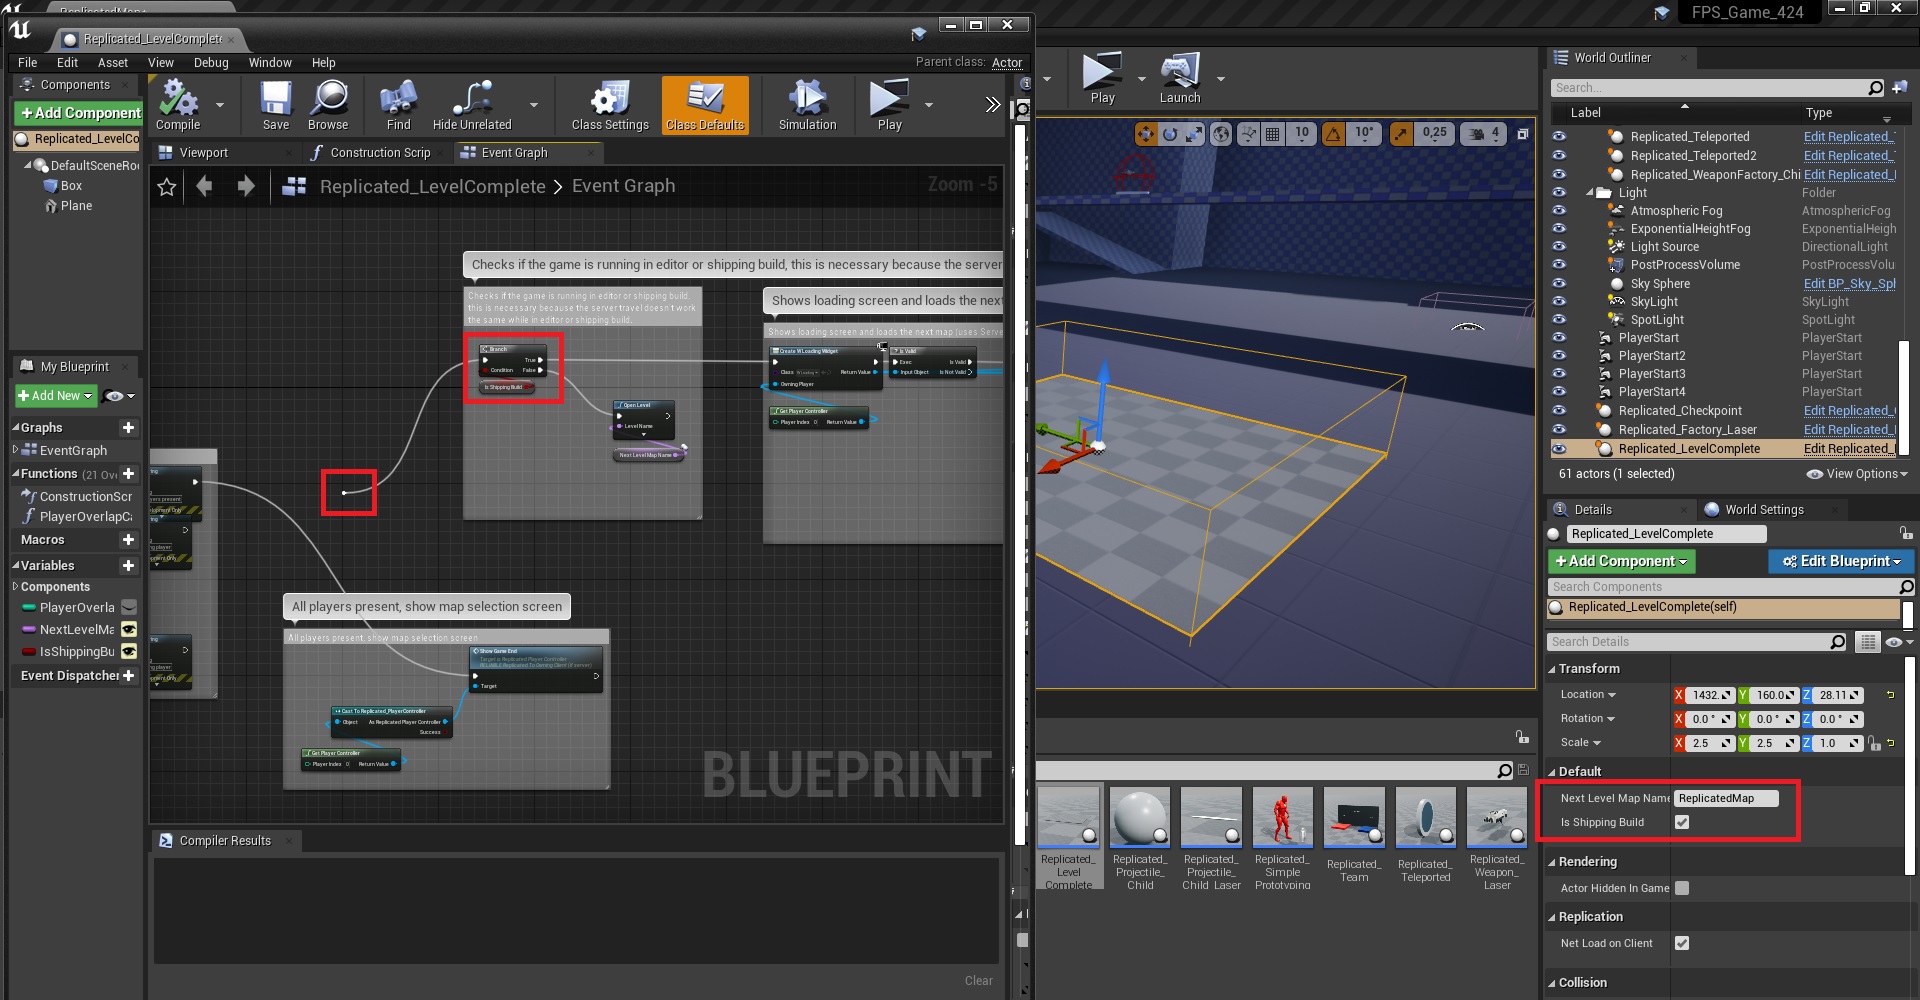
Task: Open Class Settings in toolbar
Action: click(609, 104)
